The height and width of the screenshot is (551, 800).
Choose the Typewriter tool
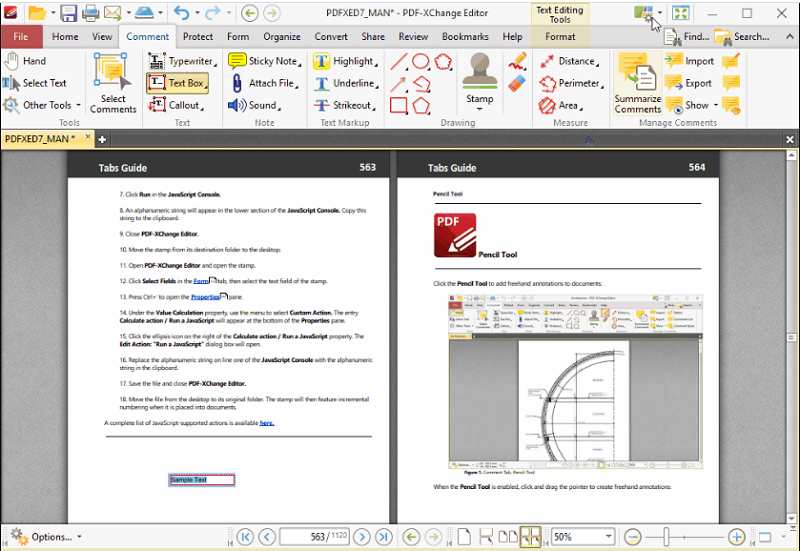point(183,61)
